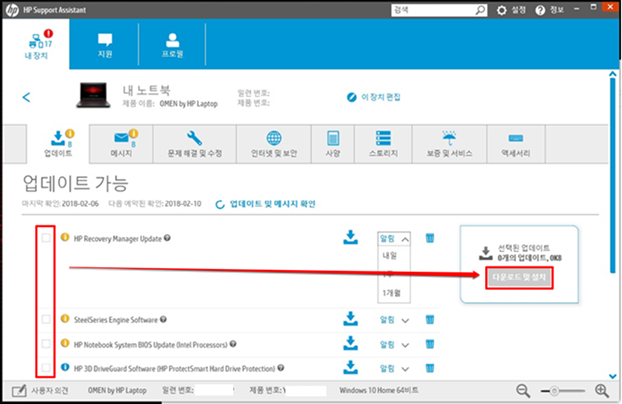The width and height of the screenshot is (622, 404).
Task: Switch to the 보증 및 서비스 tab
Action: point(449,144)
